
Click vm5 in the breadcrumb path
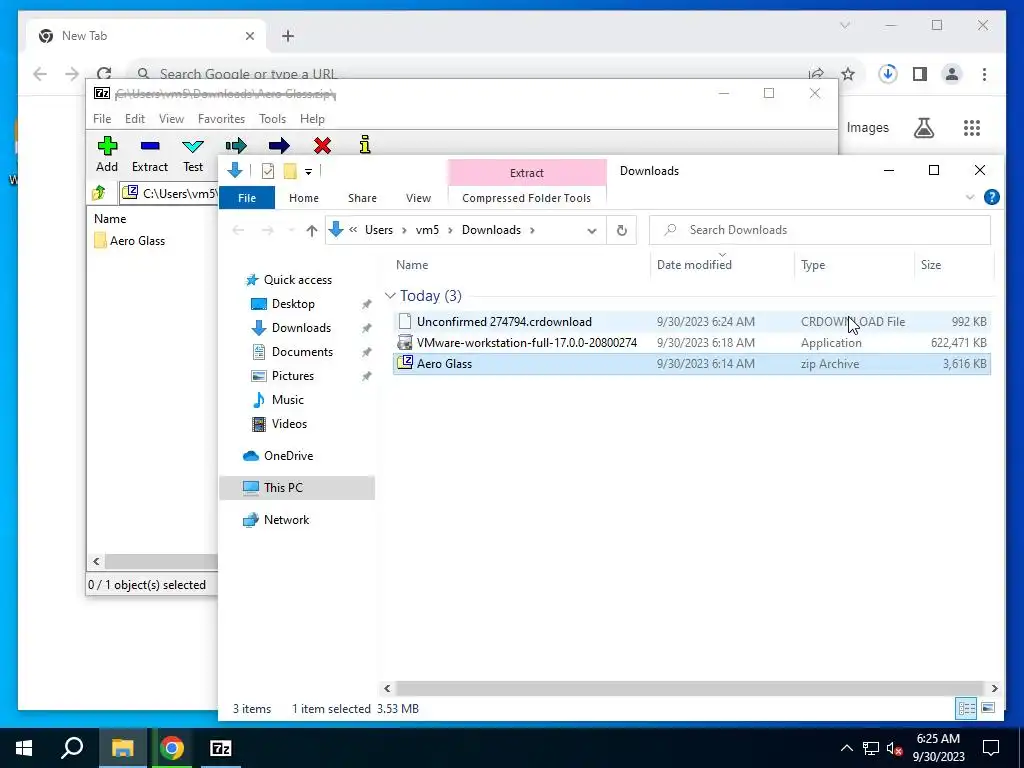[x=427, y=230]
